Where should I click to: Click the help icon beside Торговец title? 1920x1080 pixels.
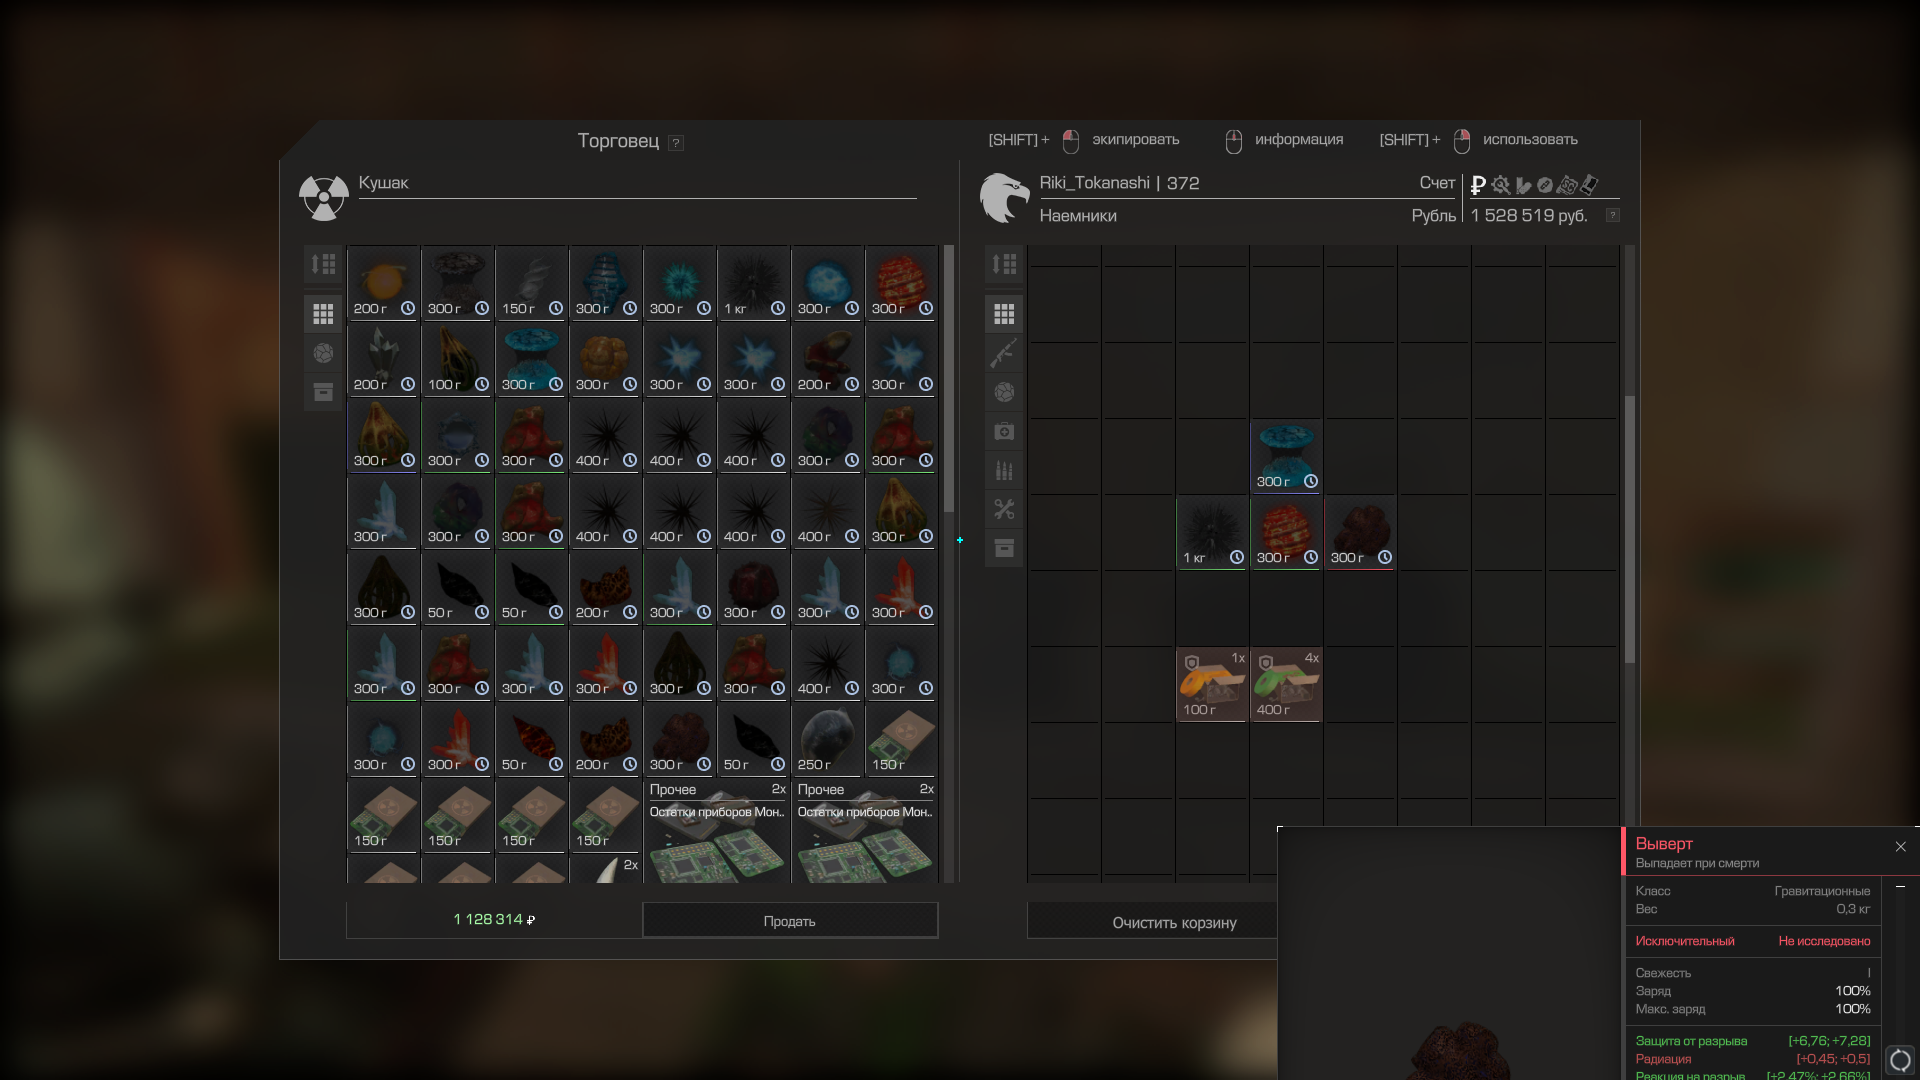click(x=676, y=143)
